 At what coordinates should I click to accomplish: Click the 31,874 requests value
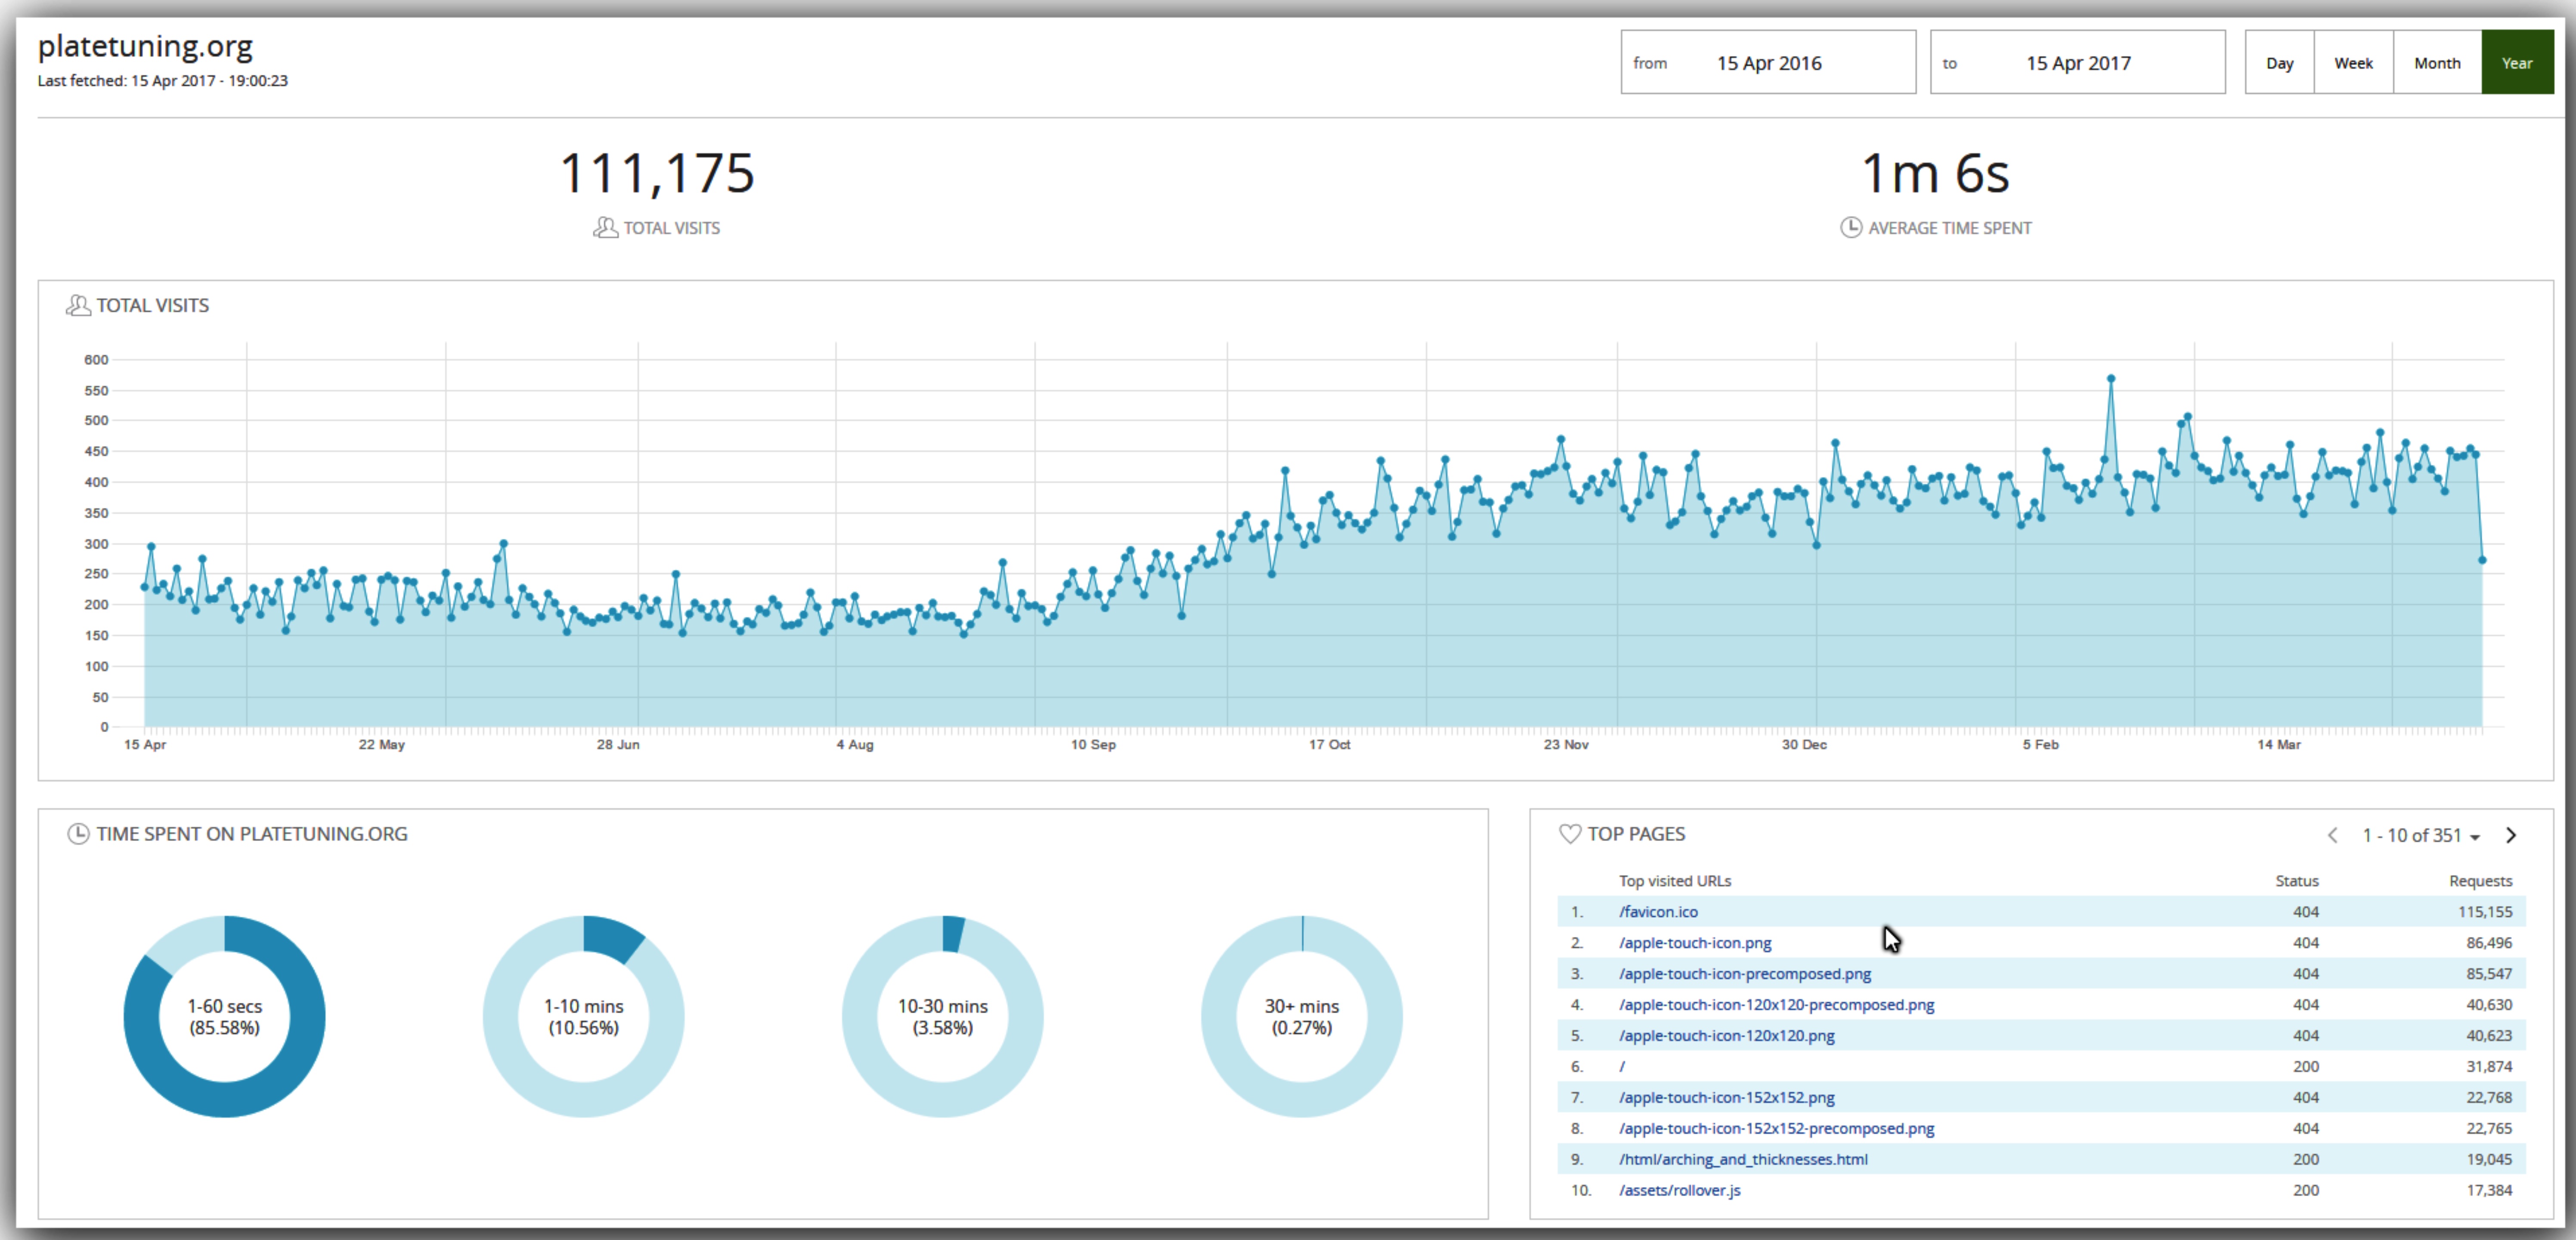tap(2489, 1067)
